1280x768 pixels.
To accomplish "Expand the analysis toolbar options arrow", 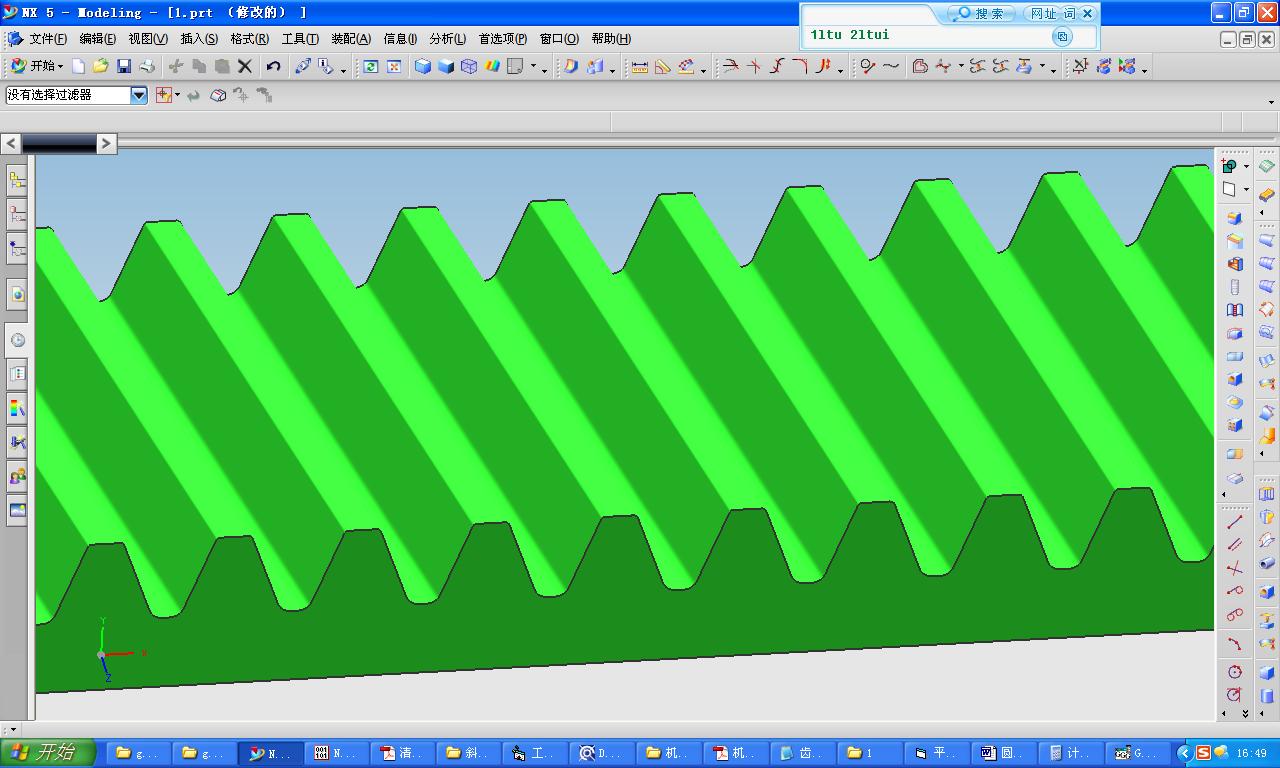I will [x=703, y=69].
